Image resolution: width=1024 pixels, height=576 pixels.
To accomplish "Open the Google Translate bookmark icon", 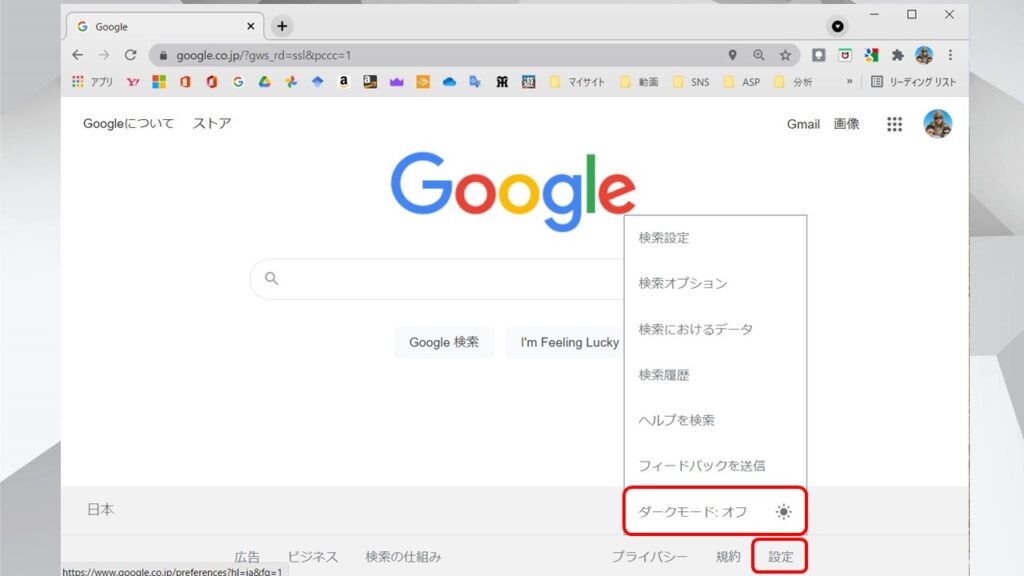I will point(475,82).
